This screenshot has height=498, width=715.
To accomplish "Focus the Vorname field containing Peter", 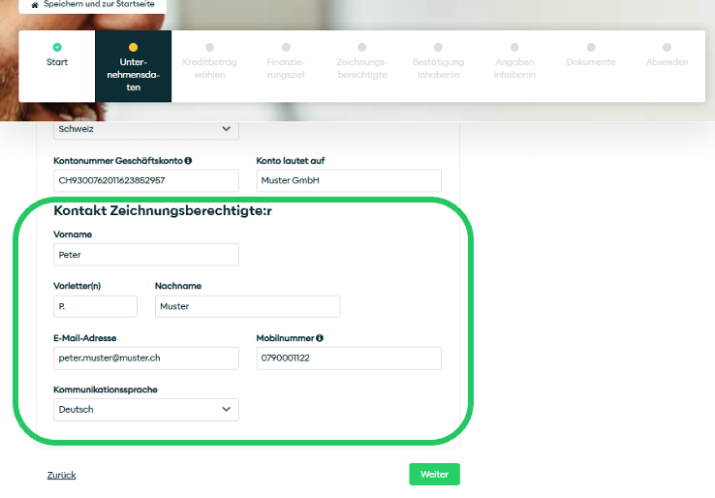I will 146,254.
